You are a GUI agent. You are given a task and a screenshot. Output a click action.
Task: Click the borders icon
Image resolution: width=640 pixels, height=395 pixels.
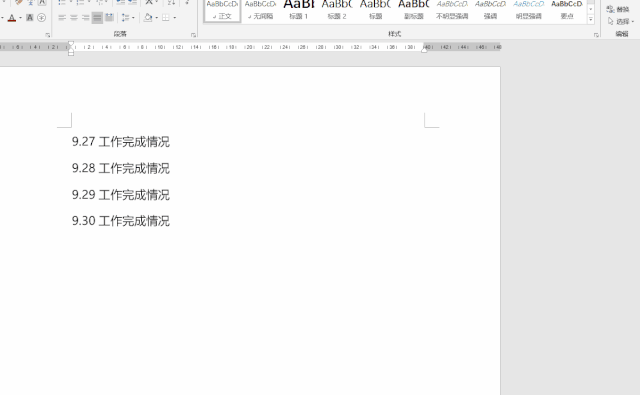165,18
